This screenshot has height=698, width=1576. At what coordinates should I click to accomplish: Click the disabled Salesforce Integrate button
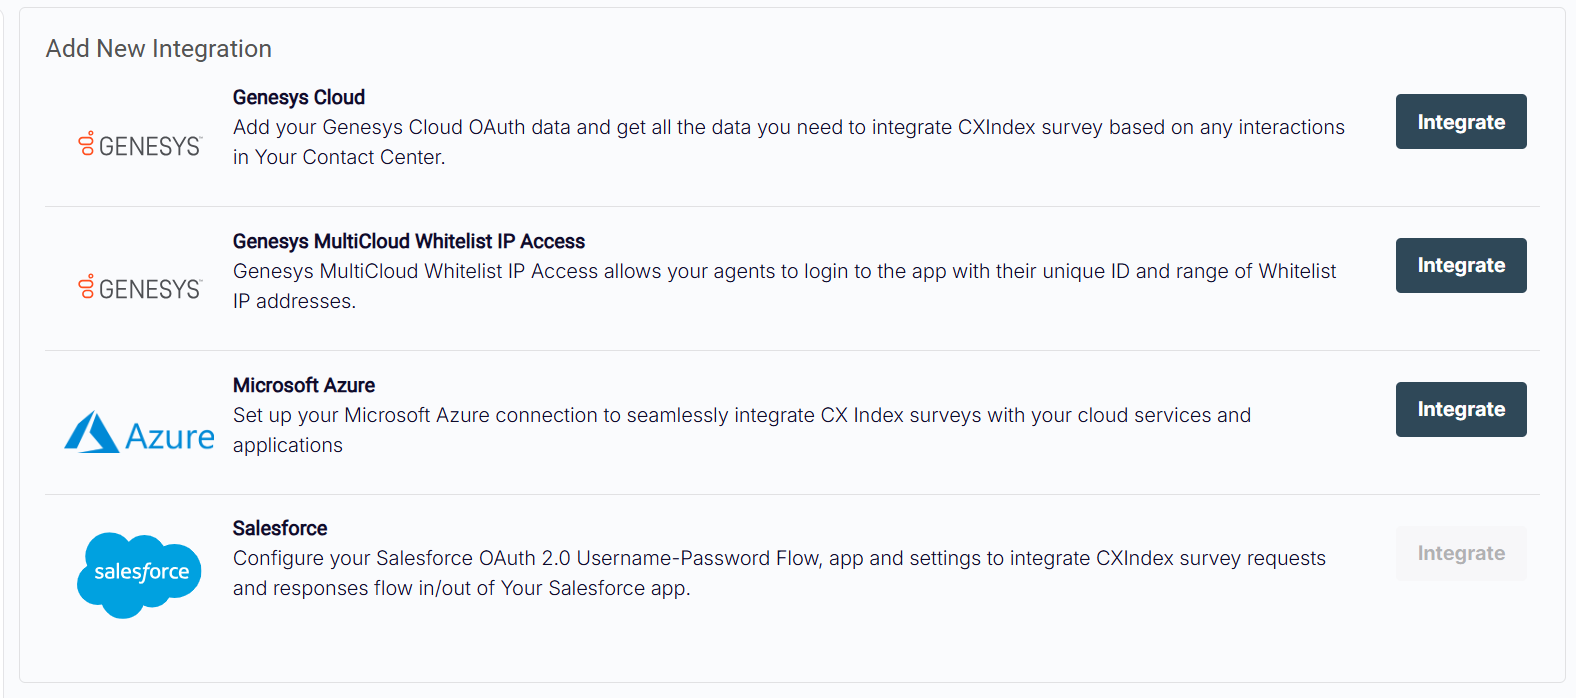(x=1460, y=553)
